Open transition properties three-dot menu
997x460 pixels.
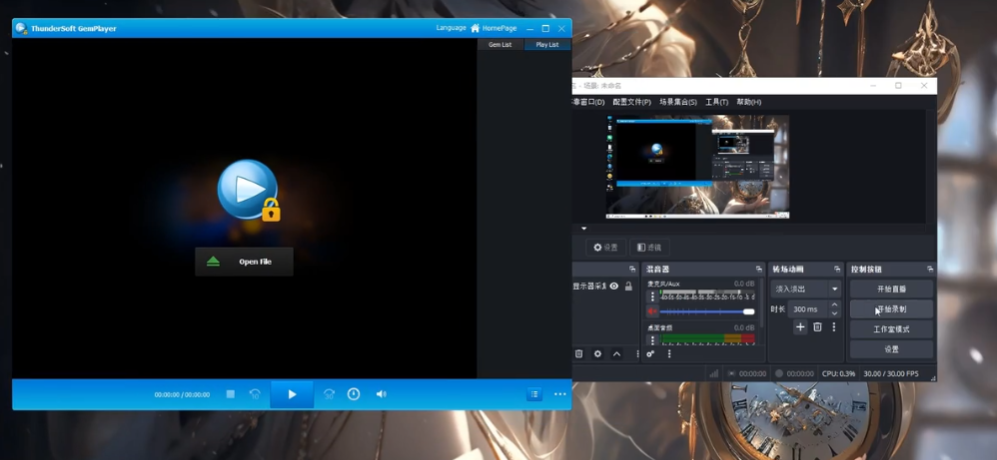pos(834,327)
